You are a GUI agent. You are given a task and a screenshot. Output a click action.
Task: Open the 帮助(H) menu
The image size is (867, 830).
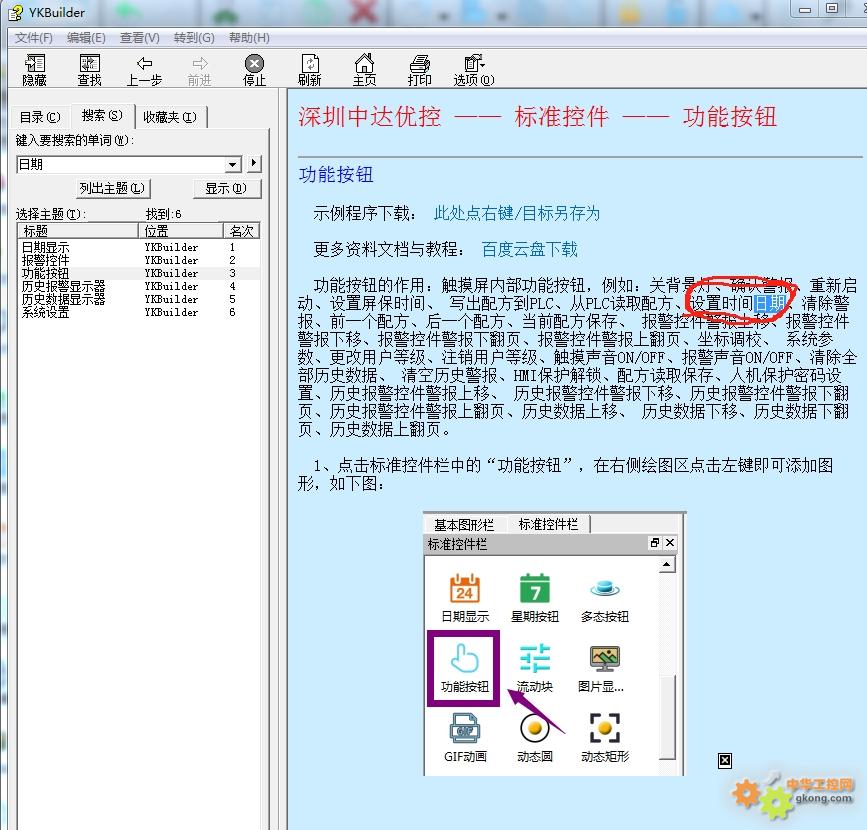coord(249,38)
